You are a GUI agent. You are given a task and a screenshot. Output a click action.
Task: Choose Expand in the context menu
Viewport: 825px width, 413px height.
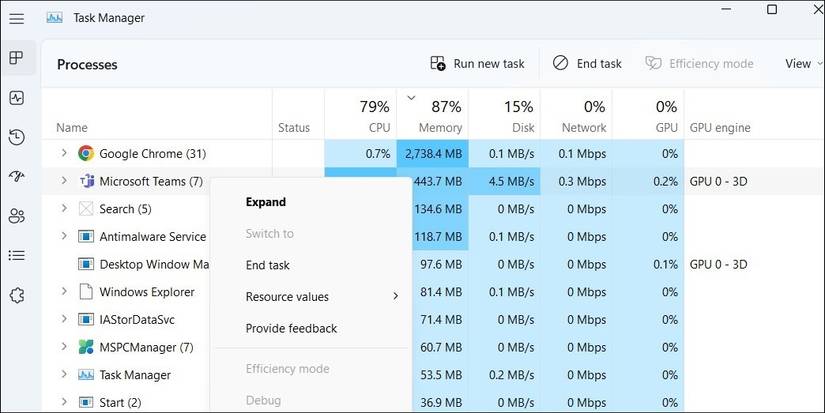pyautogui.click(x=266, y=202)
